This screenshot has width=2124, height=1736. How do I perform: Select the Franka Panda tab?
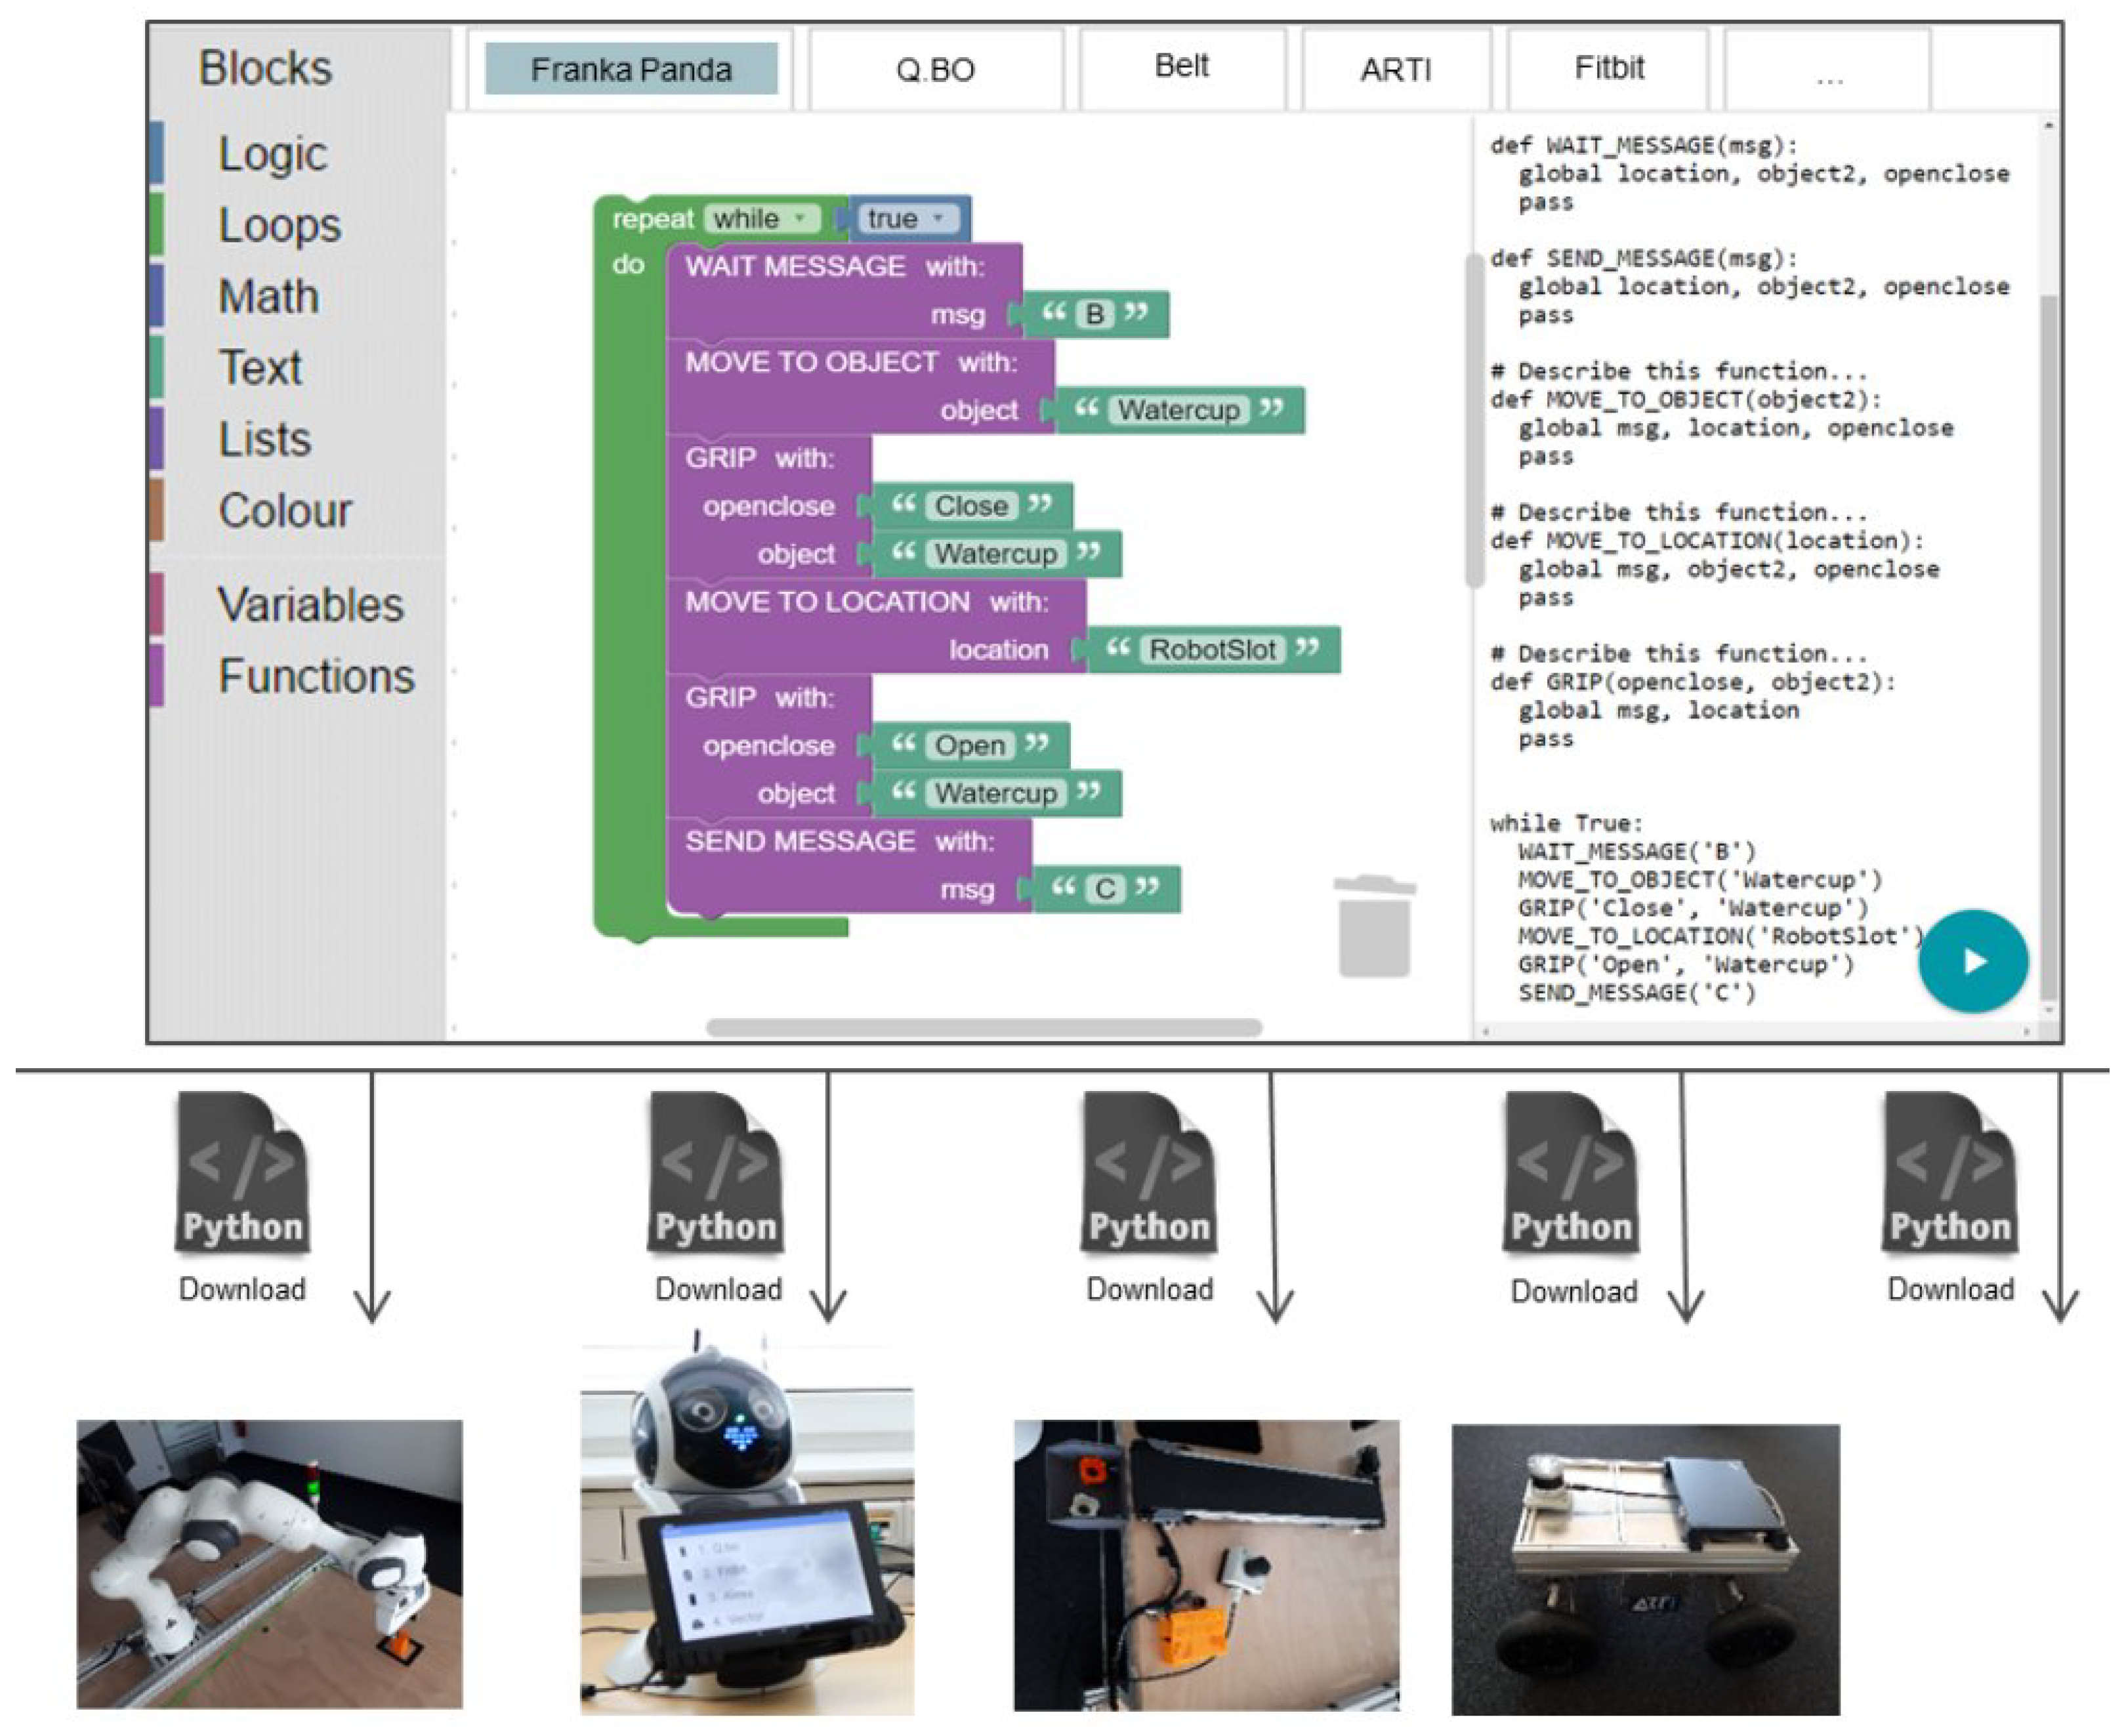click(631, 69)
